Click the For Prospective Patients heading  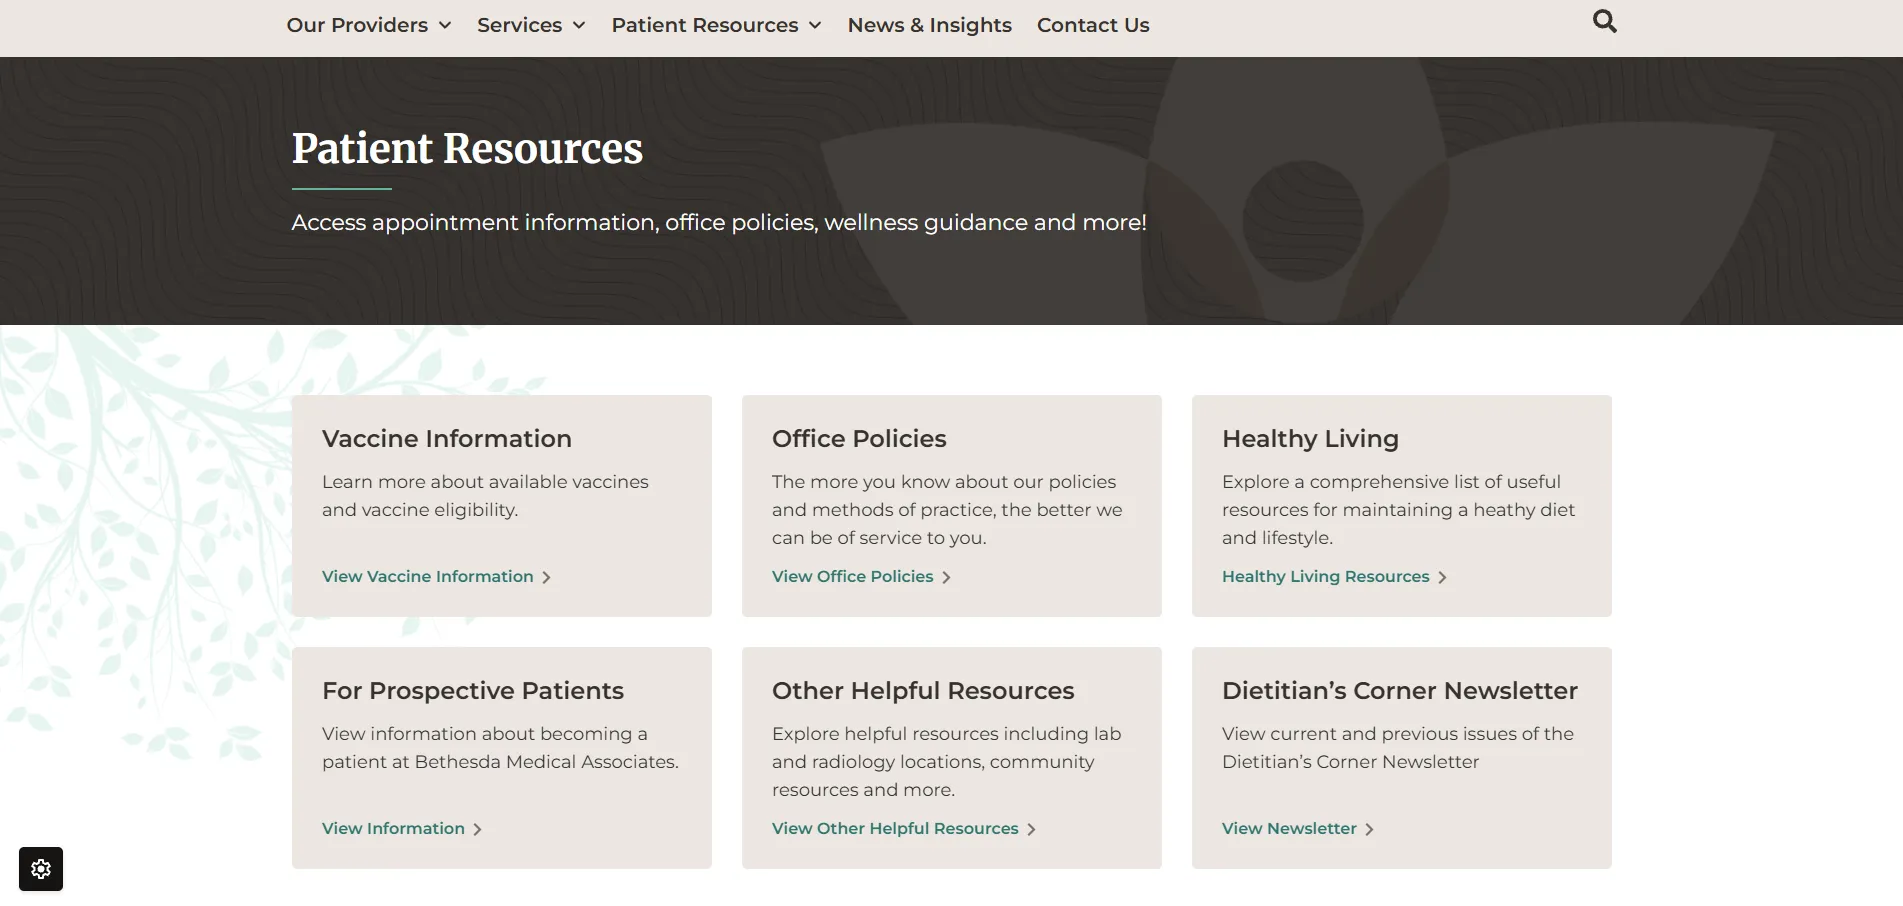[473, 690]
